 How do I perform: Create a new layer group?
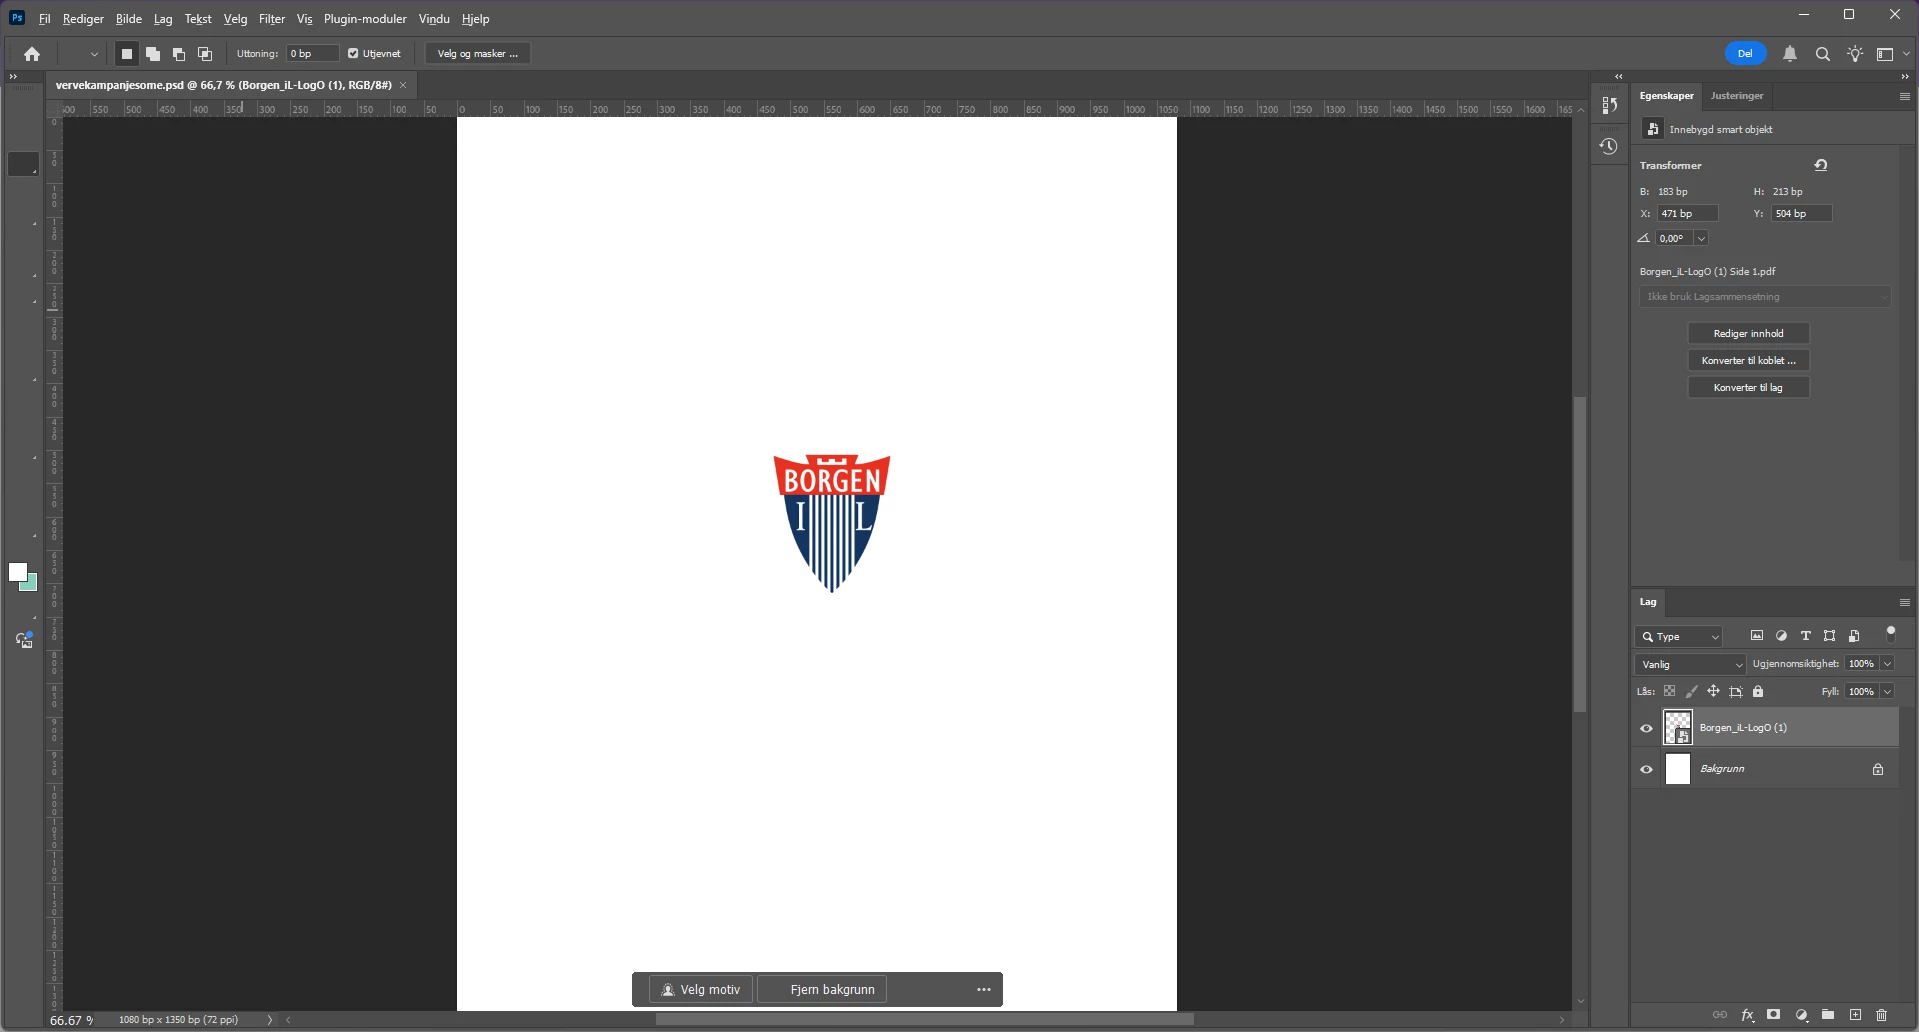pos(1828,1015)
